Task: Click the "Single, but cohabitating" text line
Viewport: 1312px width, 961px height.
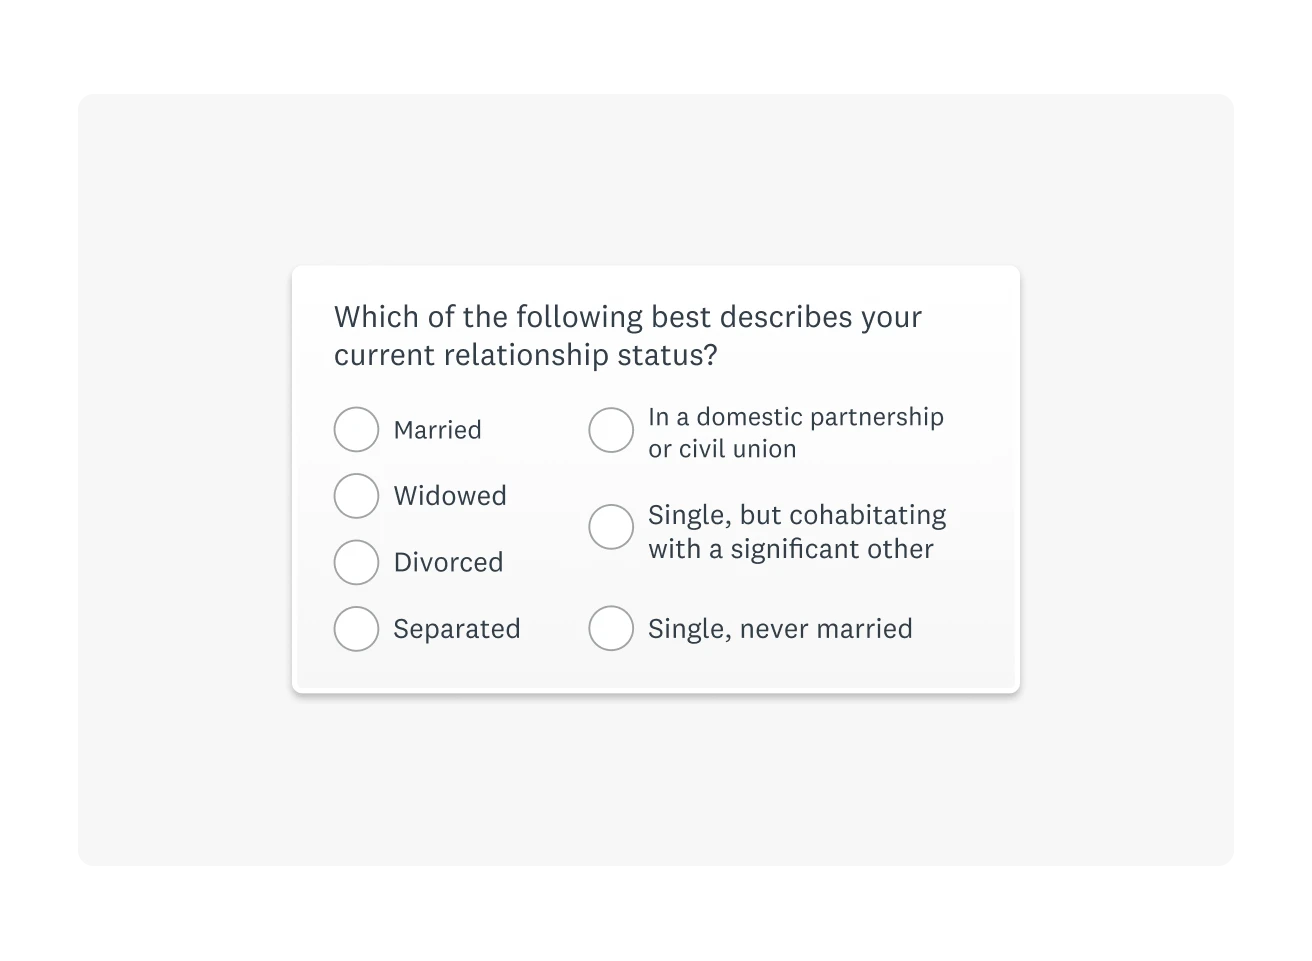Action: coord(797,515)
